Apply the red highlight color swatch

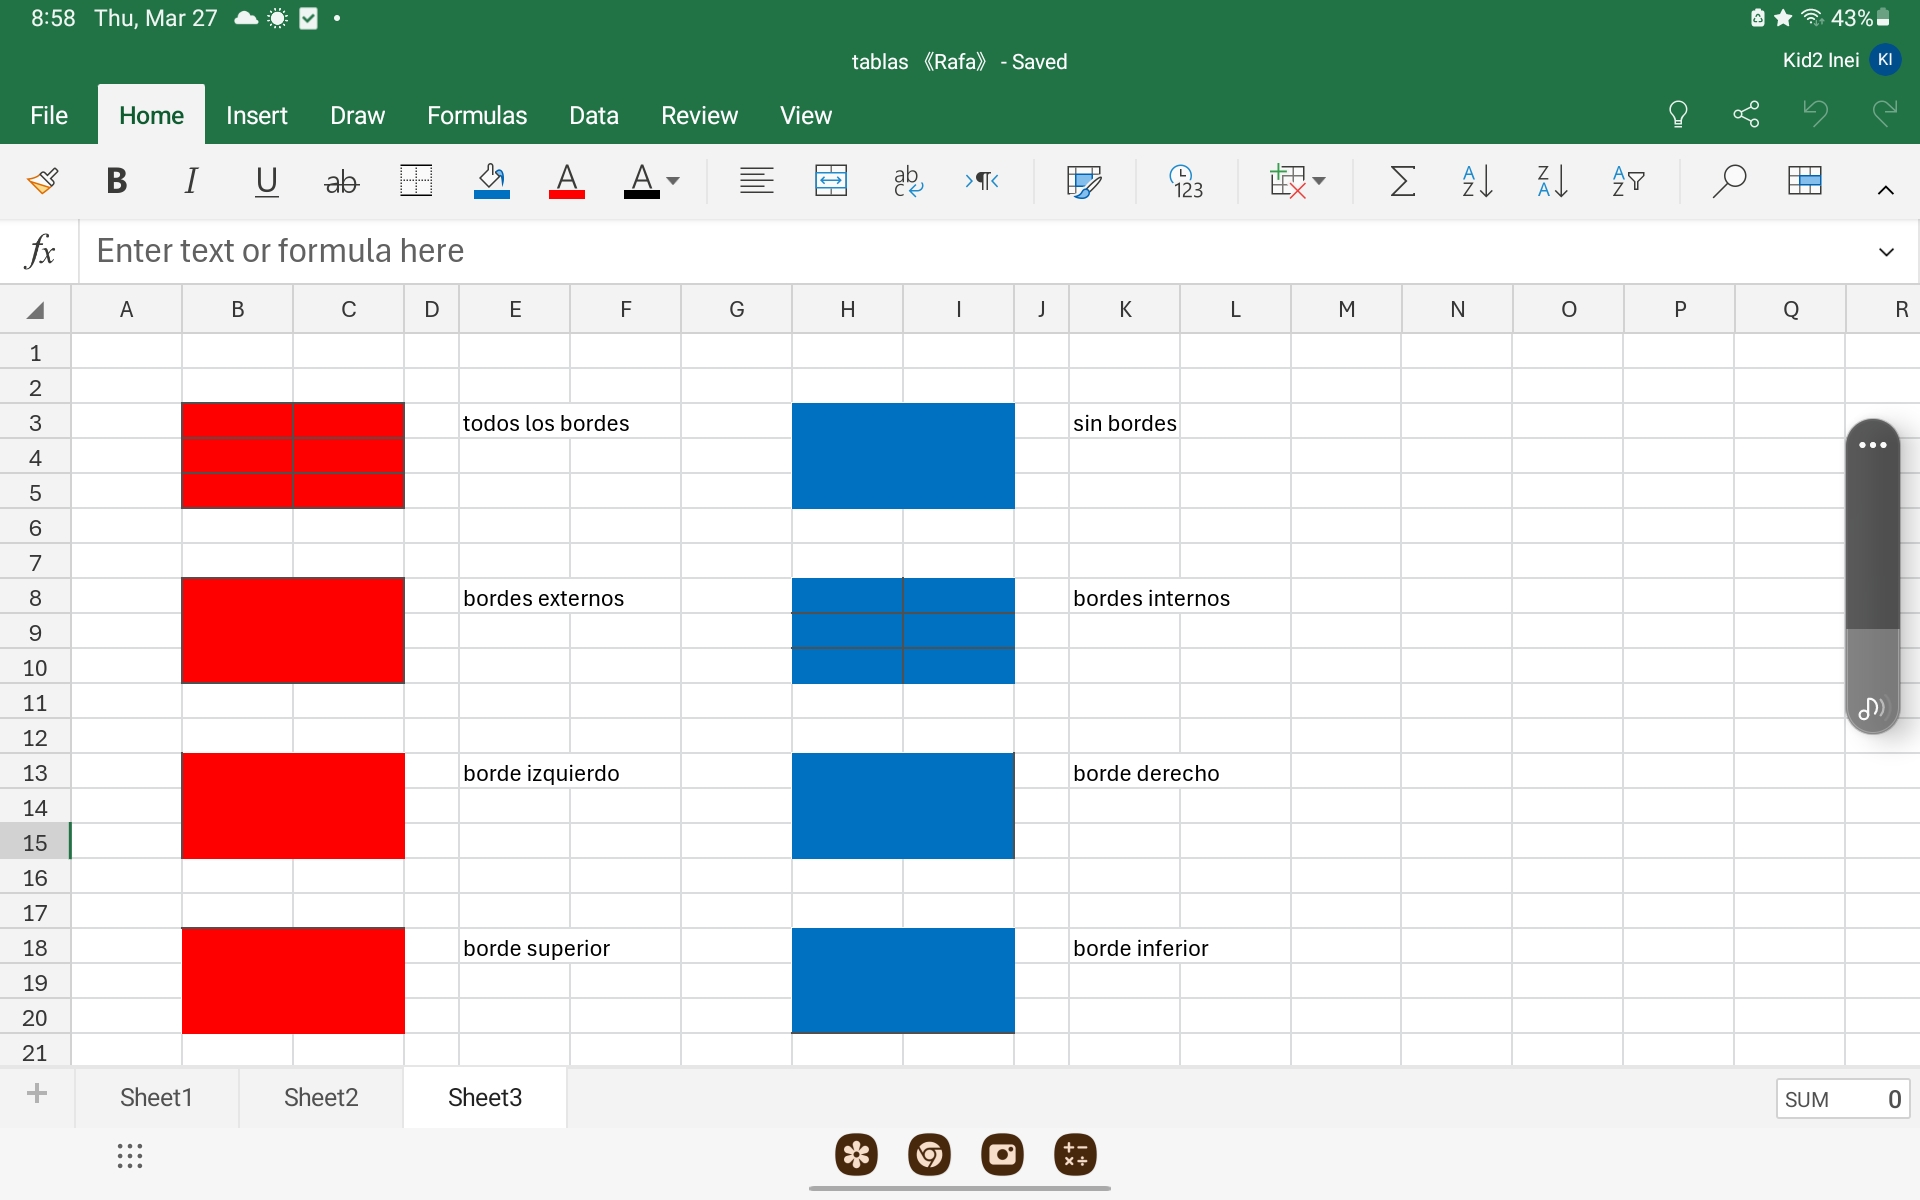point(566,181)
